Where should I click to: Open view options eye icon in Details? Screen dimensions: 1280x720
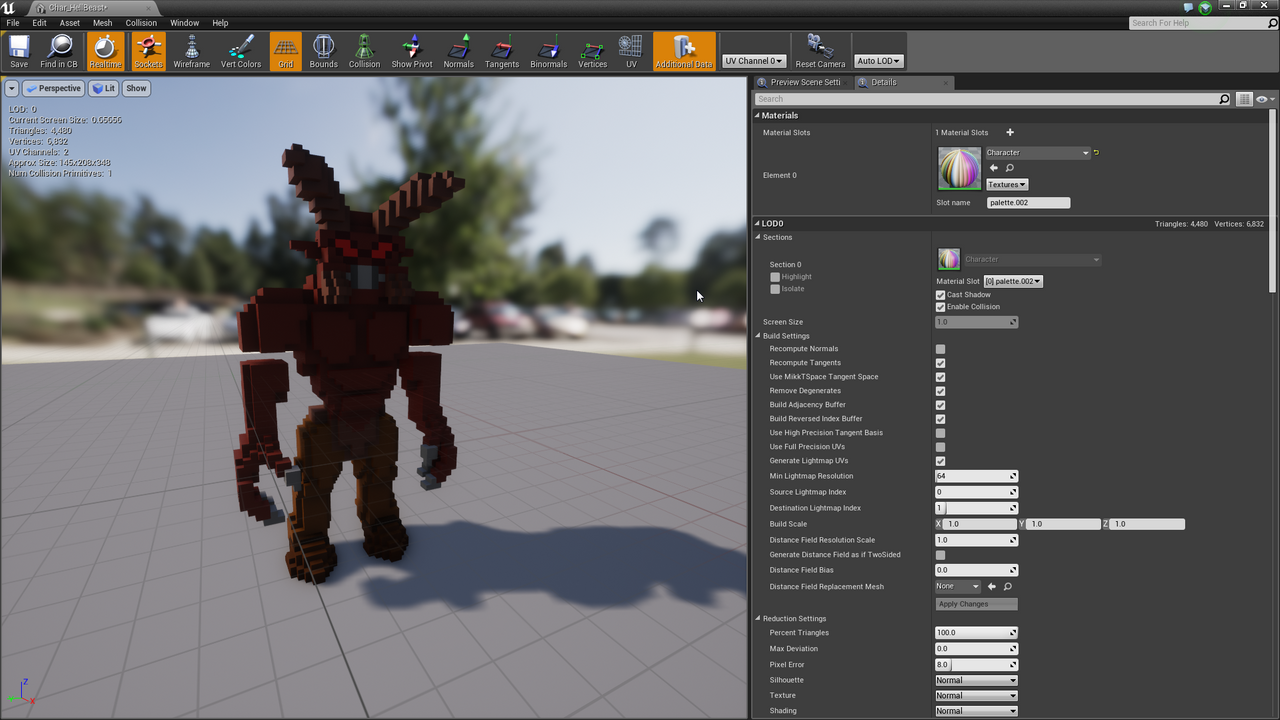[x=1263, y=99]
